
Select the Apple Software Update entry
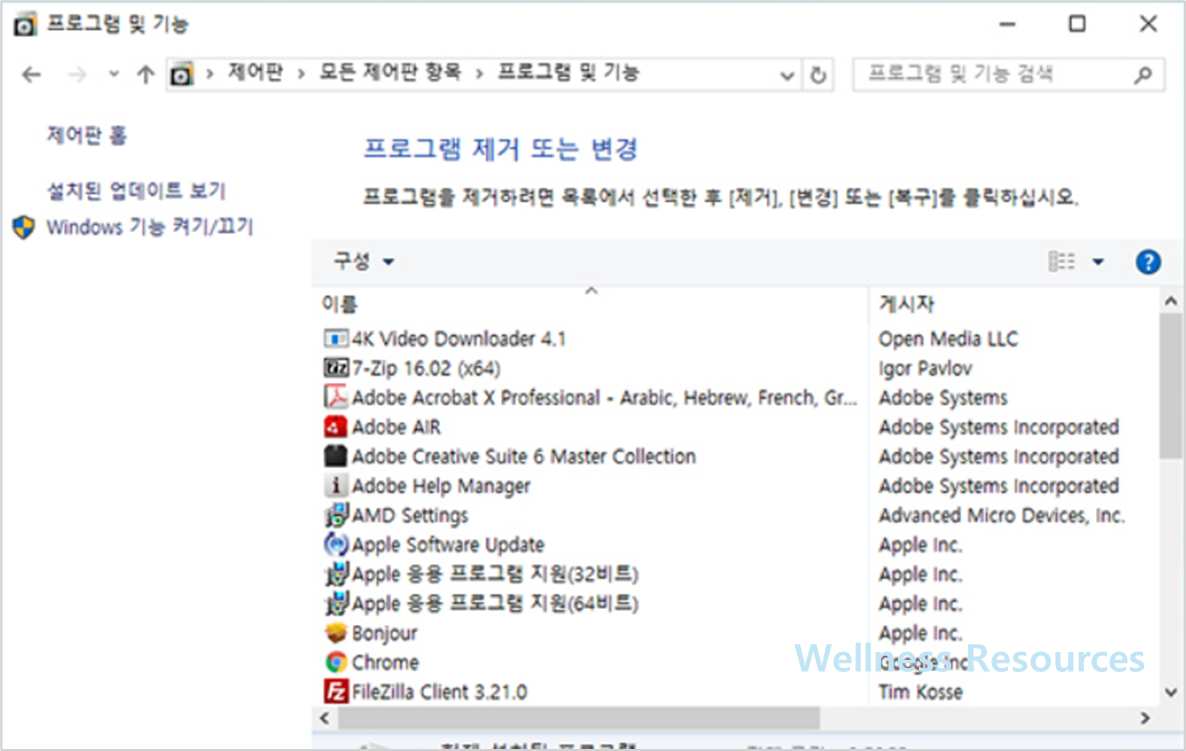(x=448, y=545)
